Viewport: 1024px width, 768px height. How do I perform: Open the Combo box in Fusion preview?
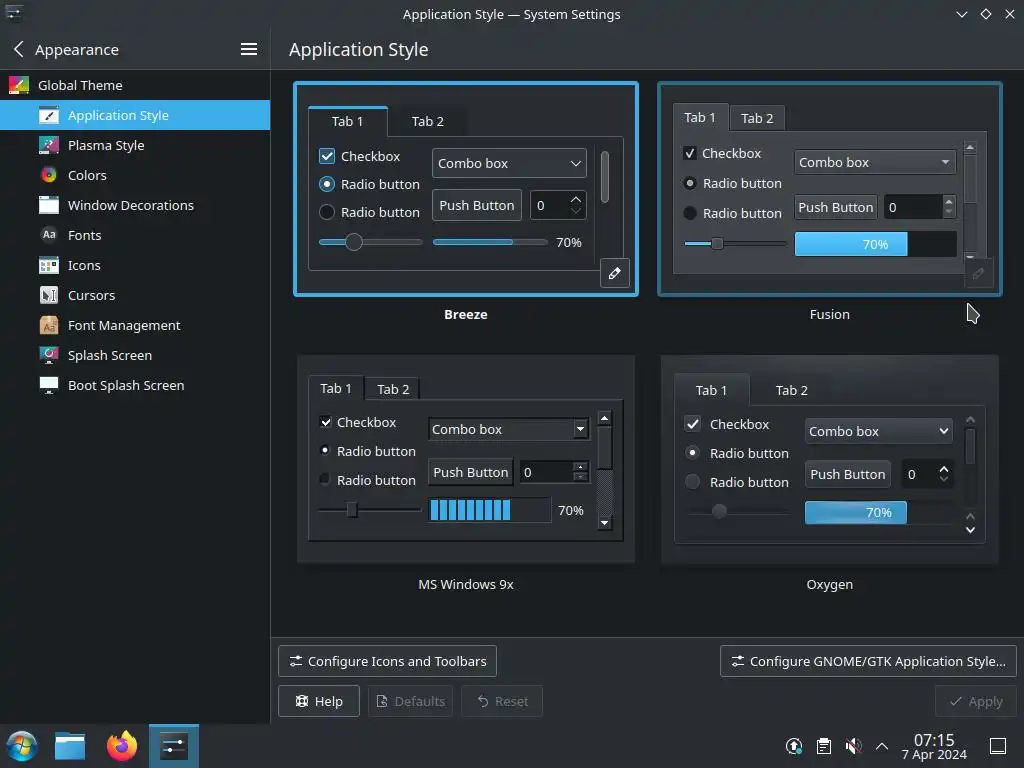coord(875,162)
